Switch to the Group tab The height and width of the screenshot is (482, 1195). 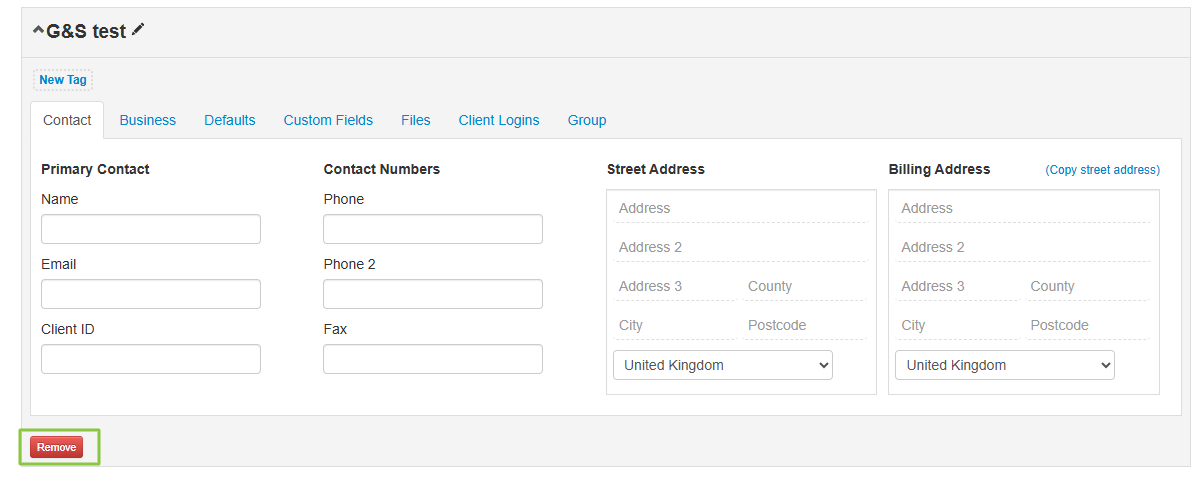coord(587,120)
